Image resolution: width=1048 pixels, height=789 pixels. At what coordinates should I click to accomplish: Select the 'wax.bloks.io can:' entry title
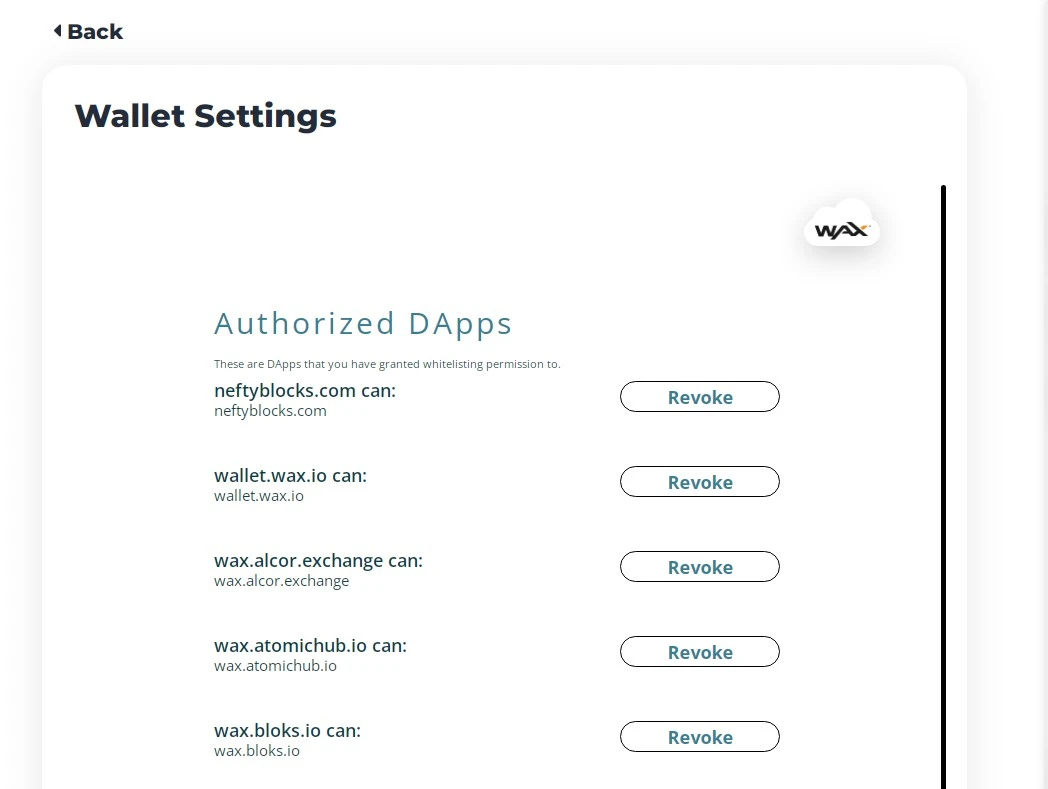287,730
